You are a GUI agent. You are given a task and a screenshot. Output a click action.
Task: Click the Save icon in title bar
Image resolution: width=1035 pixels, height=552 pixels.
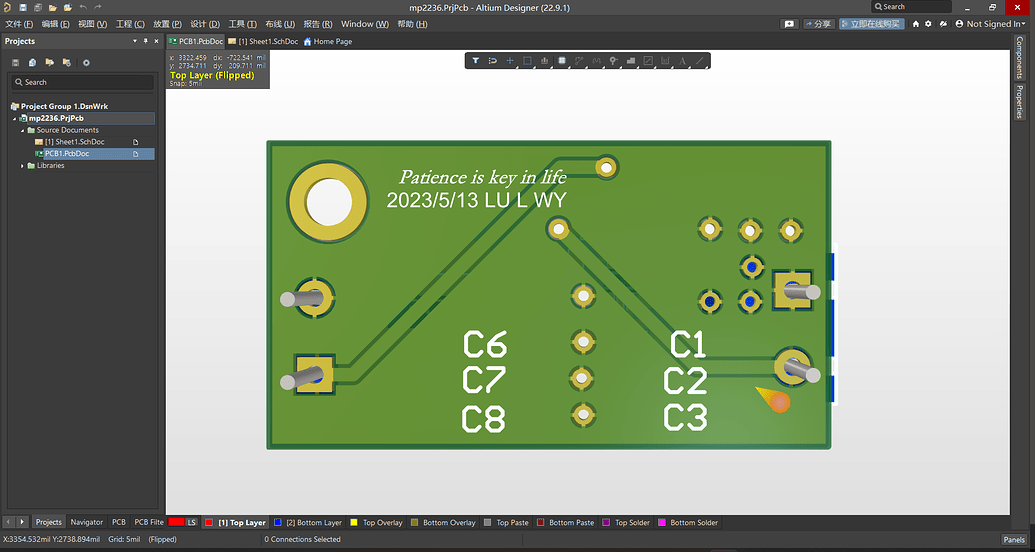coord(22,7)
